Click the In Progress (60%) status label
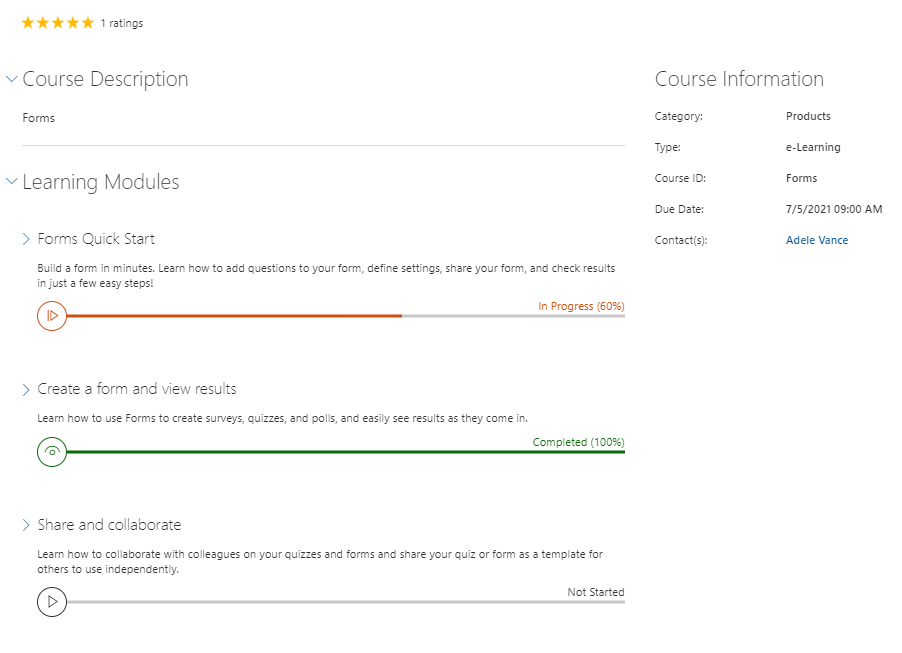The height and width of the screenshot is (653, 902). coord(580,306)
